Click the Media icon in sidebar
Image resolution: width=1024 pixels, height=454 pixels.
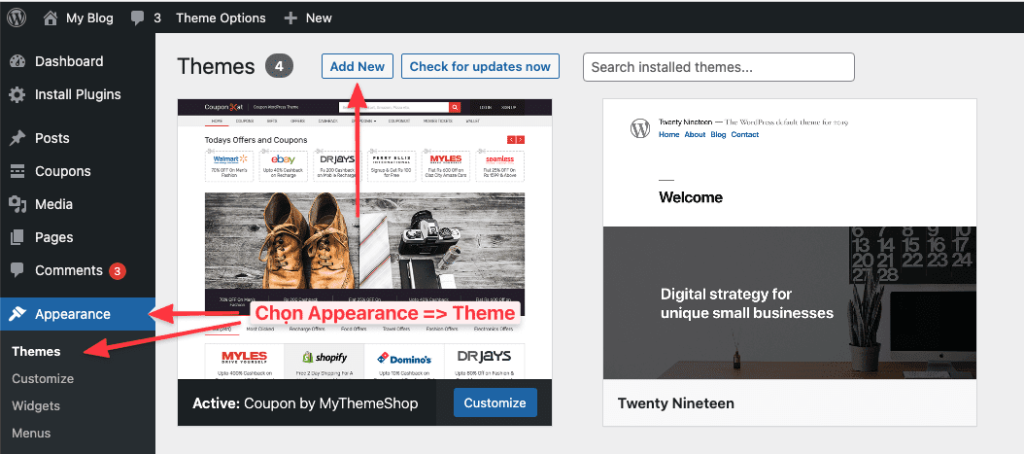point(17,204)
